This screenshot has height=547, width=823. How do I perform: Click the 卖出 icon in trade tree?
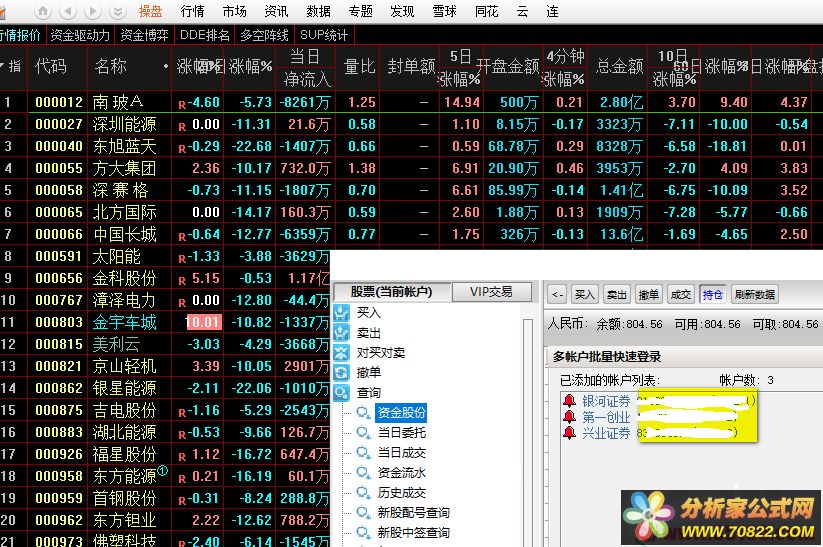[x=342, y=332]
